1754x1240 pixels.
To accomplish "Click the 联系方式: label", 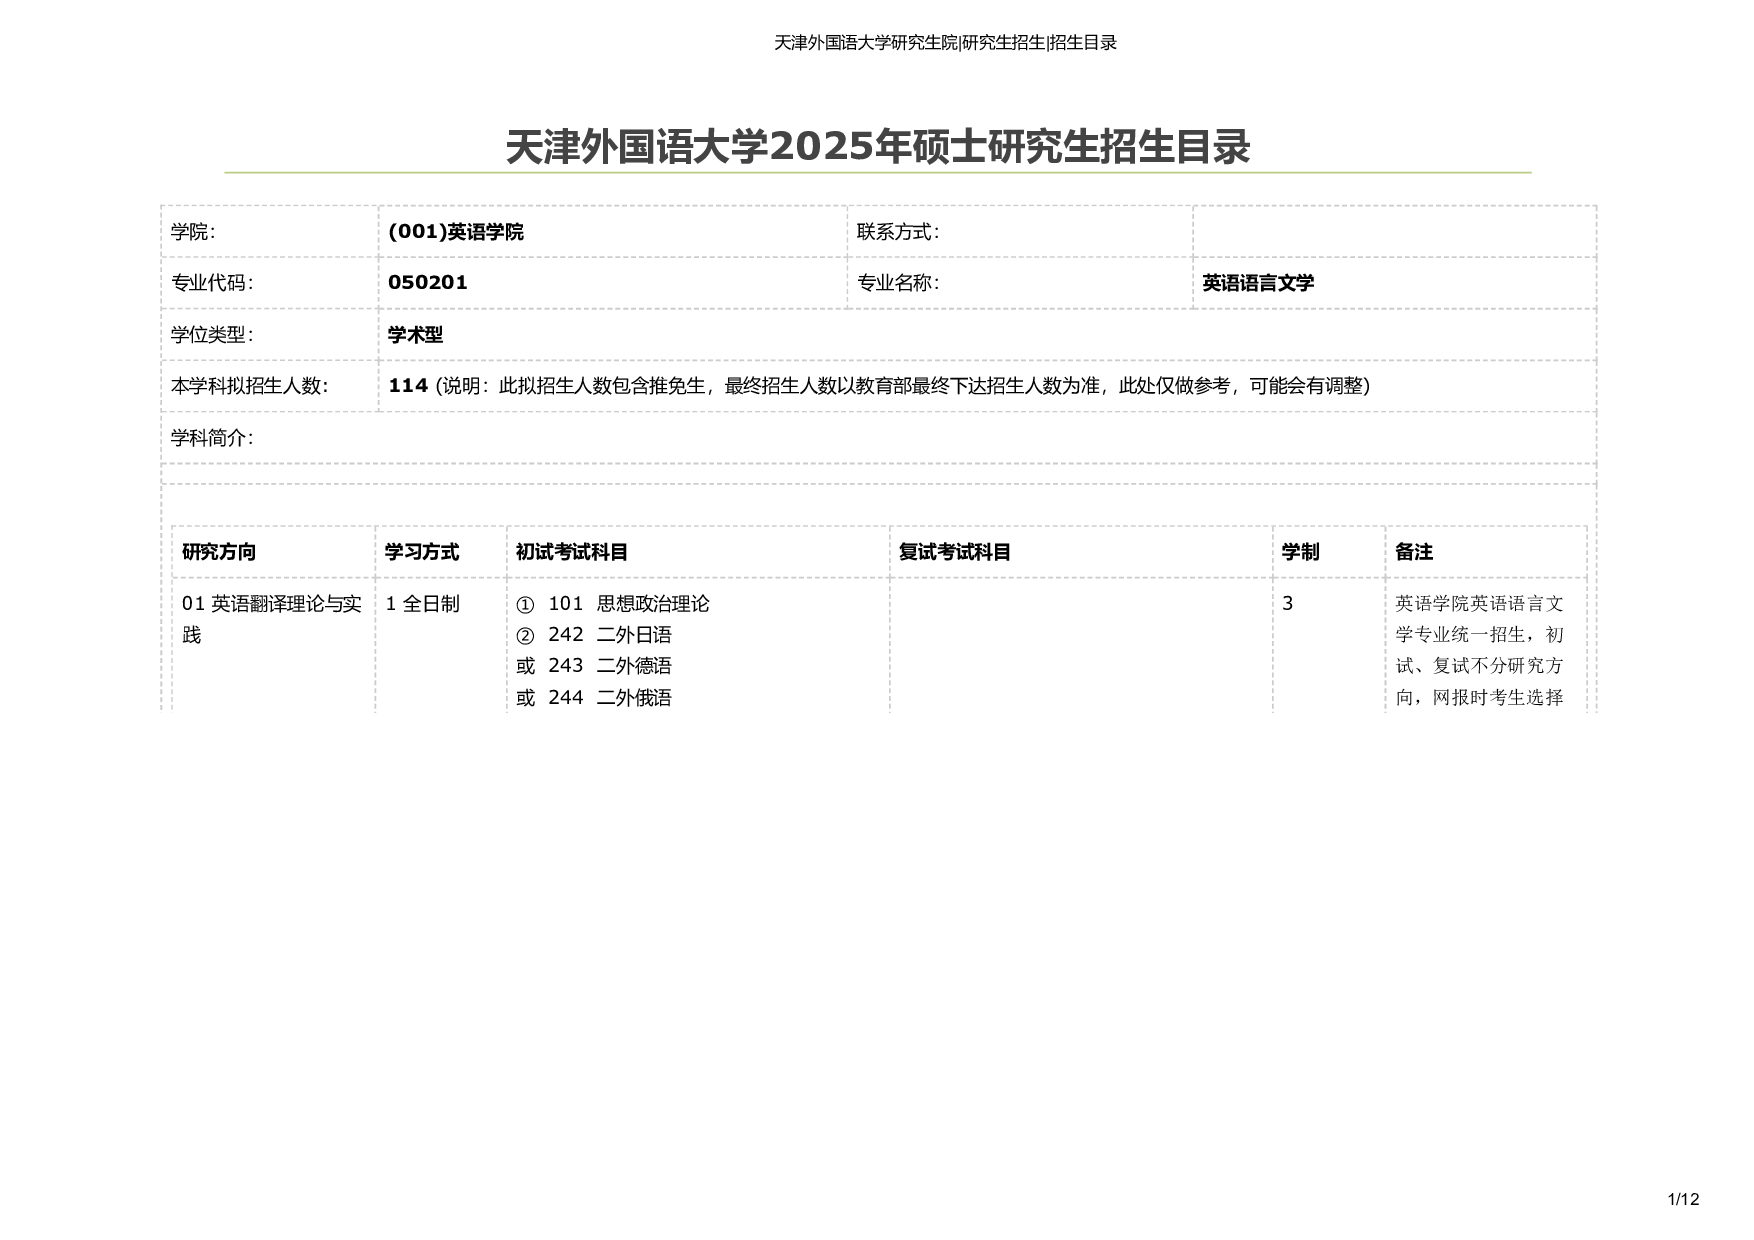I will (x=898, y=232).
